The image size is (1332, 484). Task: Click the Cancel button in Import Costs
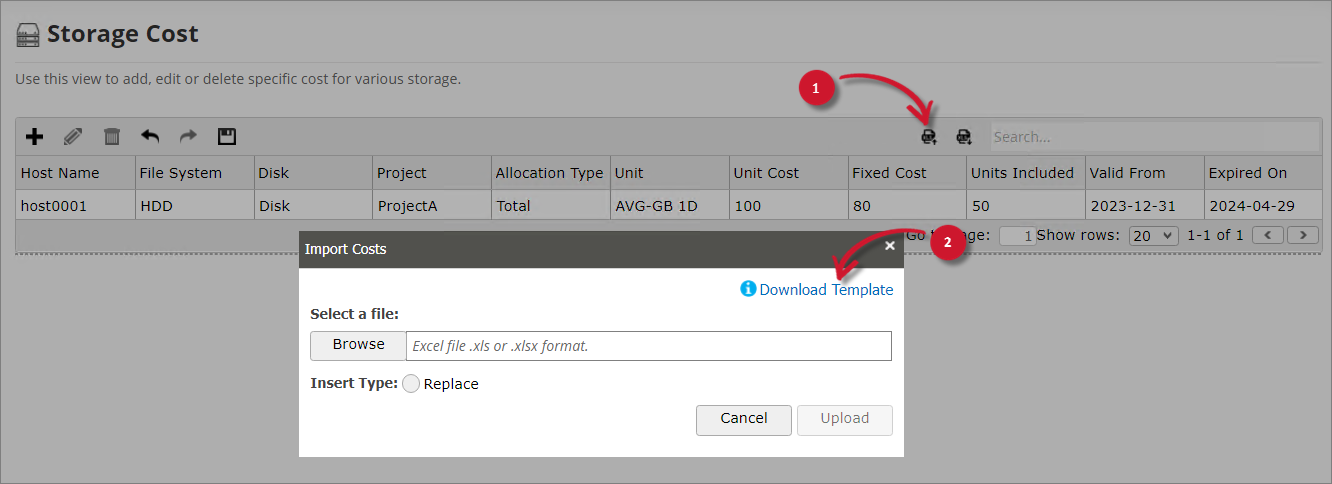click(744, 419)
